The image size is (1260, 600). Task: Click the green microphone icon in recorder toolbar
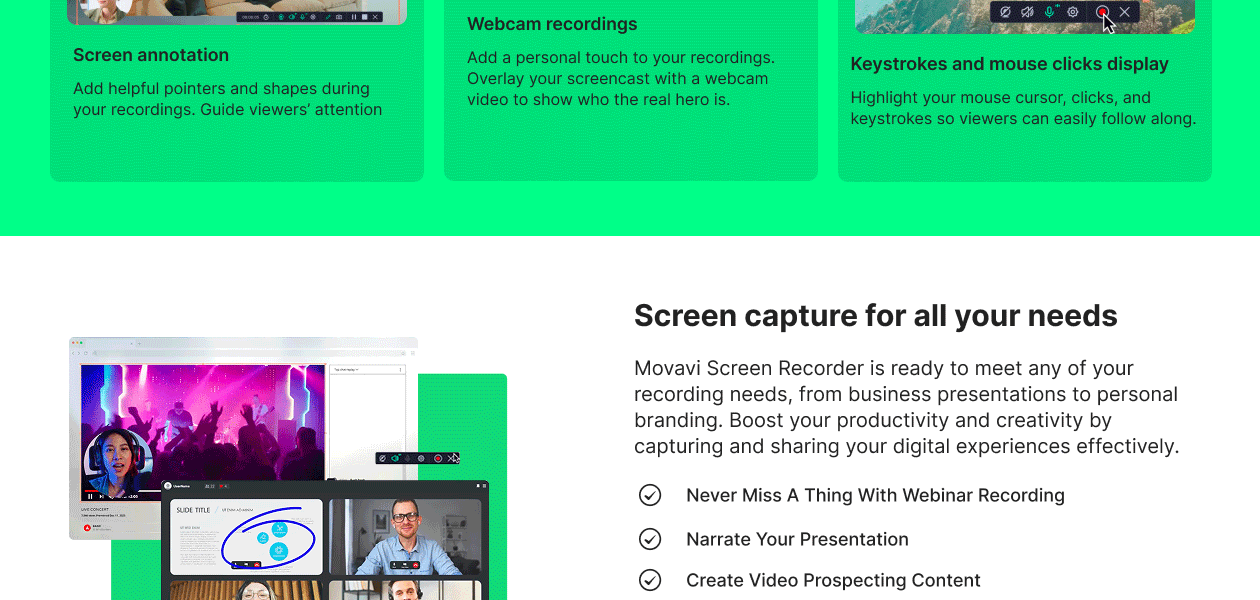point(1049,12)
